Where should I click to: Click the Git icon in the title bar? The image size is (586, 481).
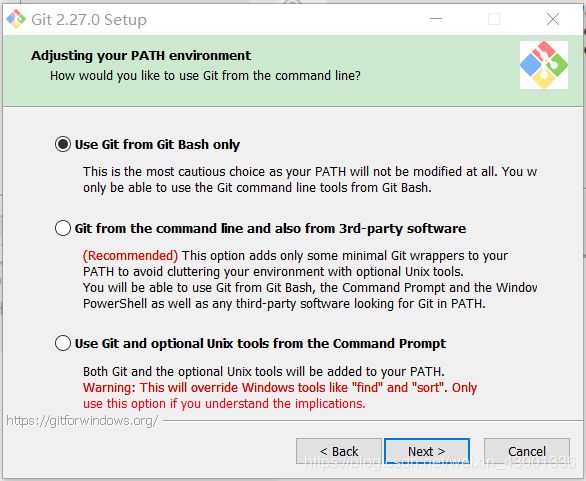click(16, 19)
